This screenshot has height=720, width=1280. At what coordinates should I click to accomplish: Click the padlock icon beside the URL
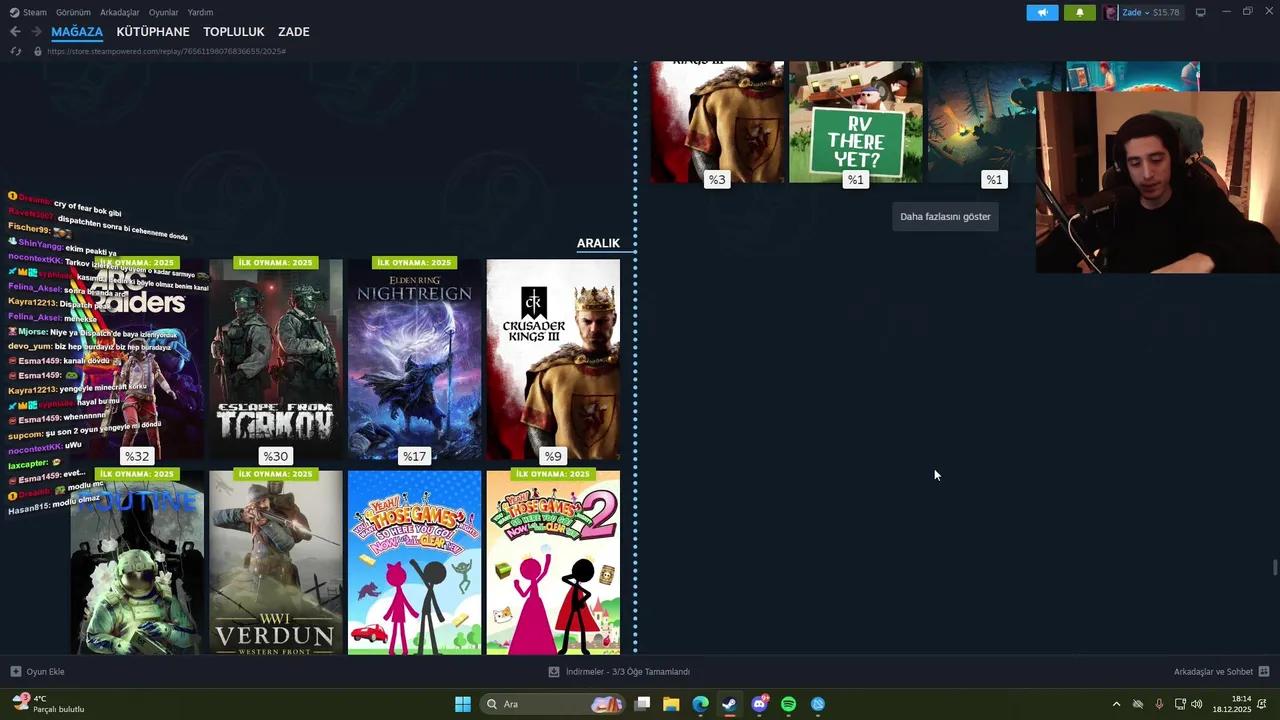pyautogui.click(x=38, y=51)
